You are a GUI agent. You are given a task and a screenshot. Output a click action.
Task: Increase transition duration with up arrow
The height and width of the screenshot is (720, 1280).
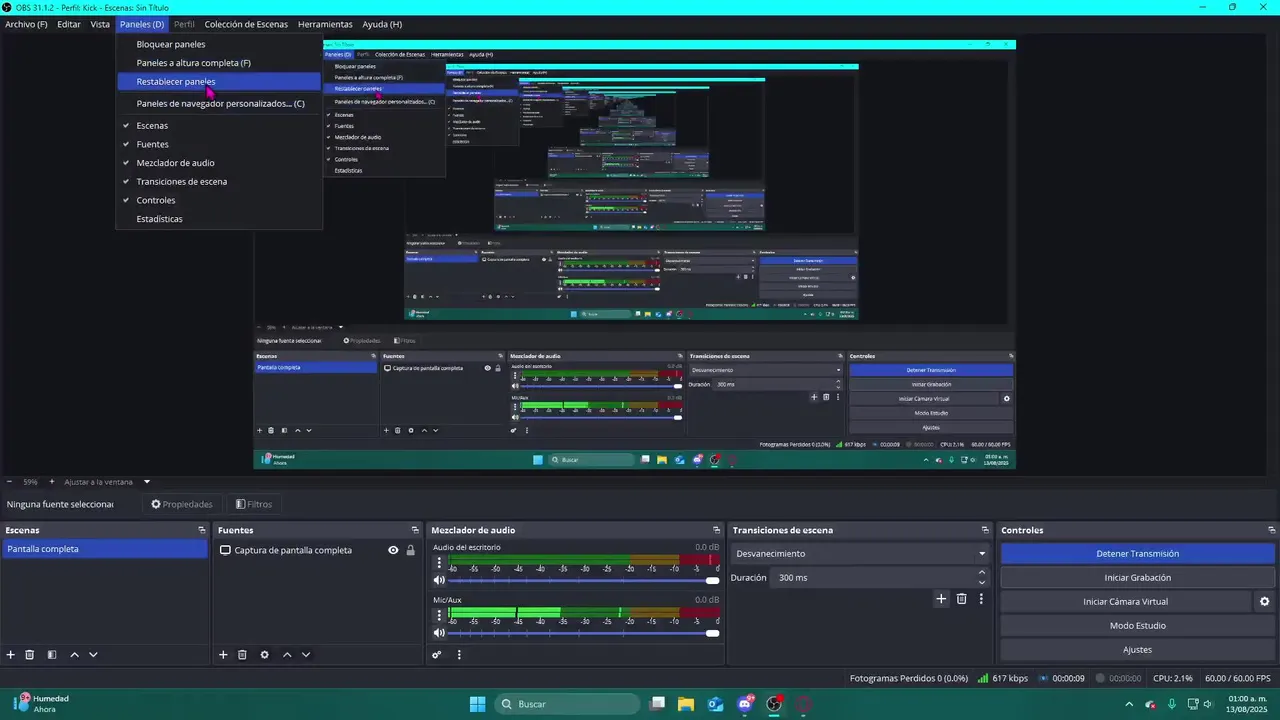click(x=982, y=573)
